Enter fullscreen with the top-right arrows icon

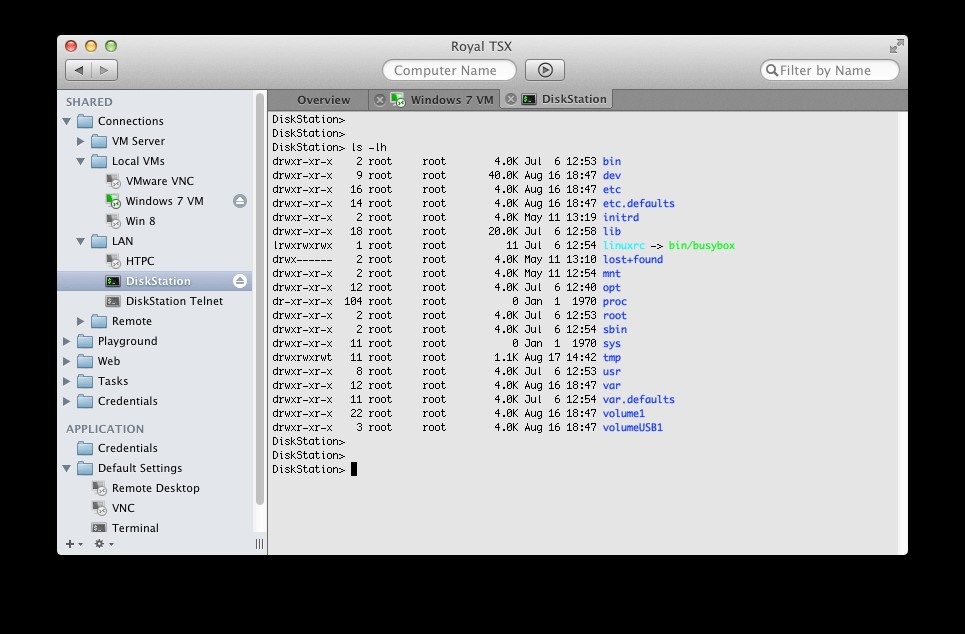[896, 46]
